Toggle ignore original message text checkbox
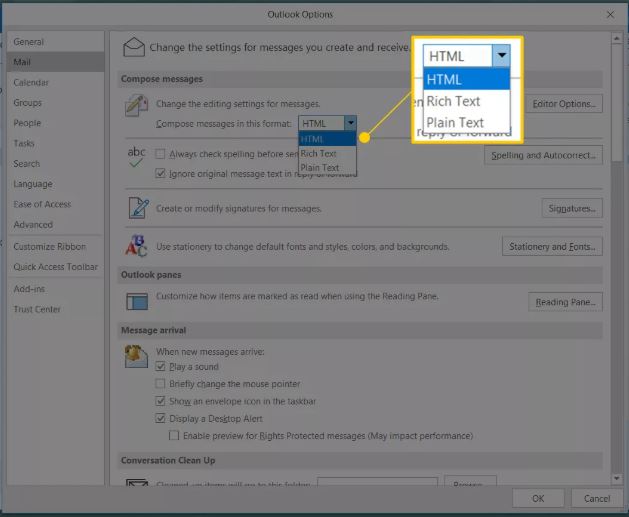Viewport: 629px width, 517px height. tap(160, 174)
